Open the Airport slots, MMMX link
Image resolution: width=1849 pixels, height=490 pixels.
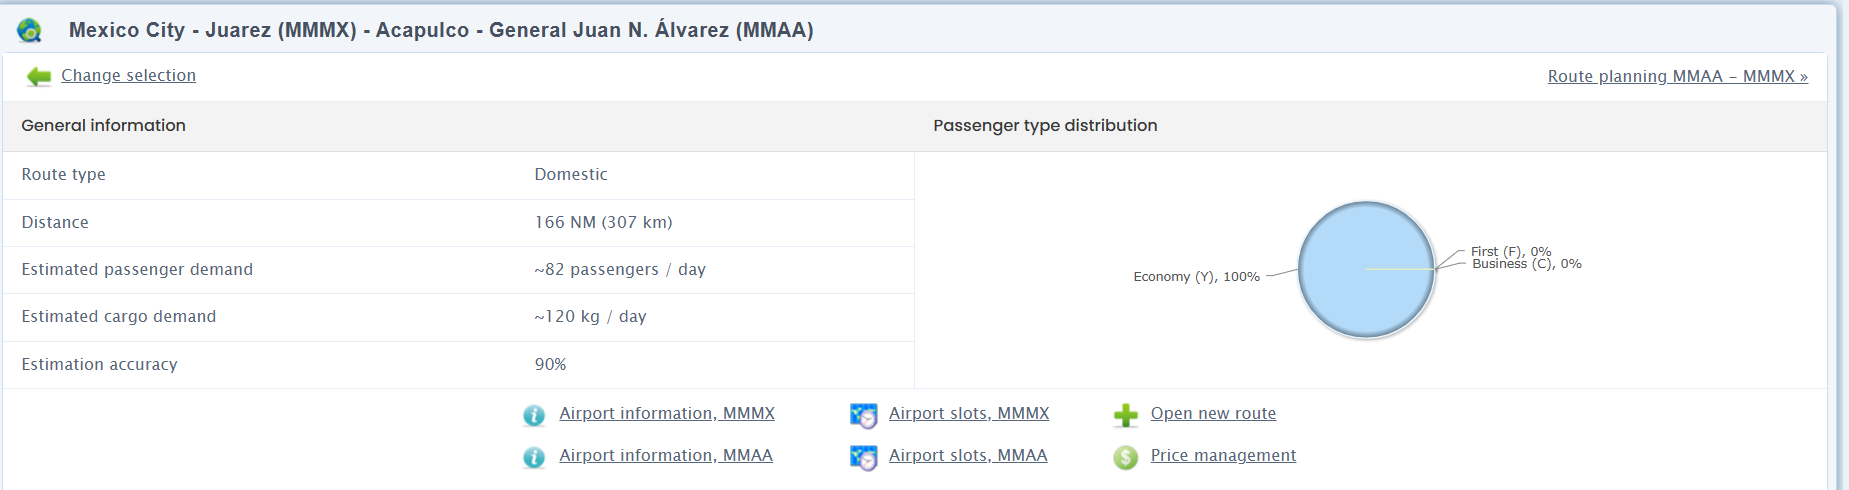(x=969, y=413)
